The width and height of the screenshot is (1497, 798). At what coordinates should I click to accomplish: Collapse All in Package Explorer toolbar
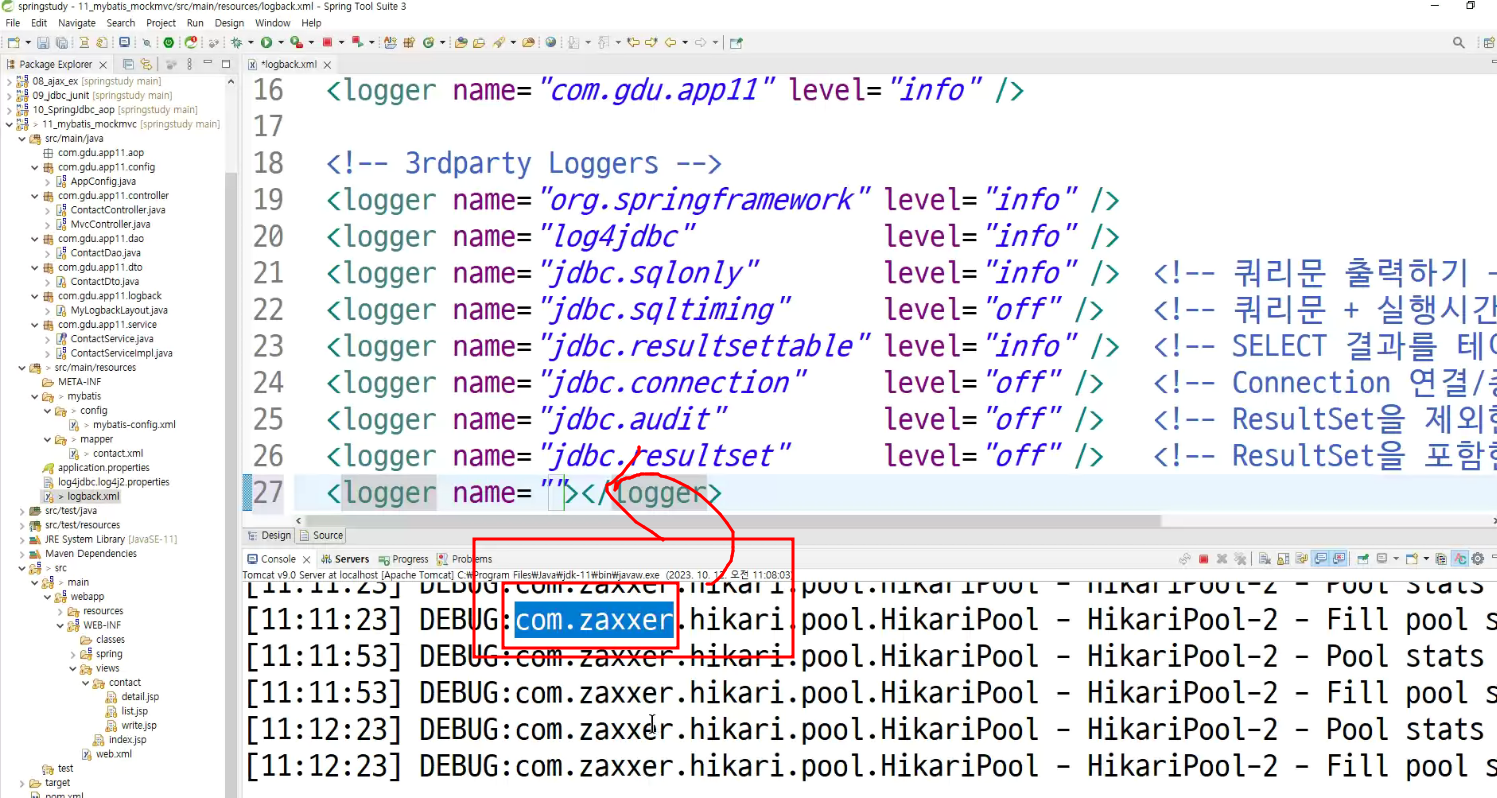128,64
